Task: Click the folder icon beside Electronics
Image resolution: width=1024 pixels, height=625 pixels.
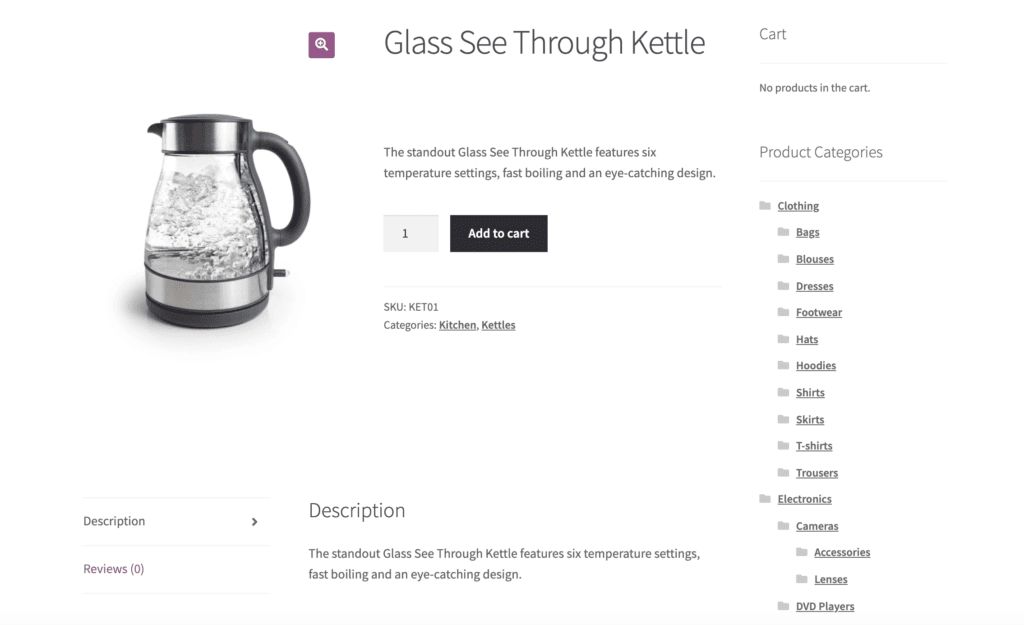Action: click(x=763, y=498)
